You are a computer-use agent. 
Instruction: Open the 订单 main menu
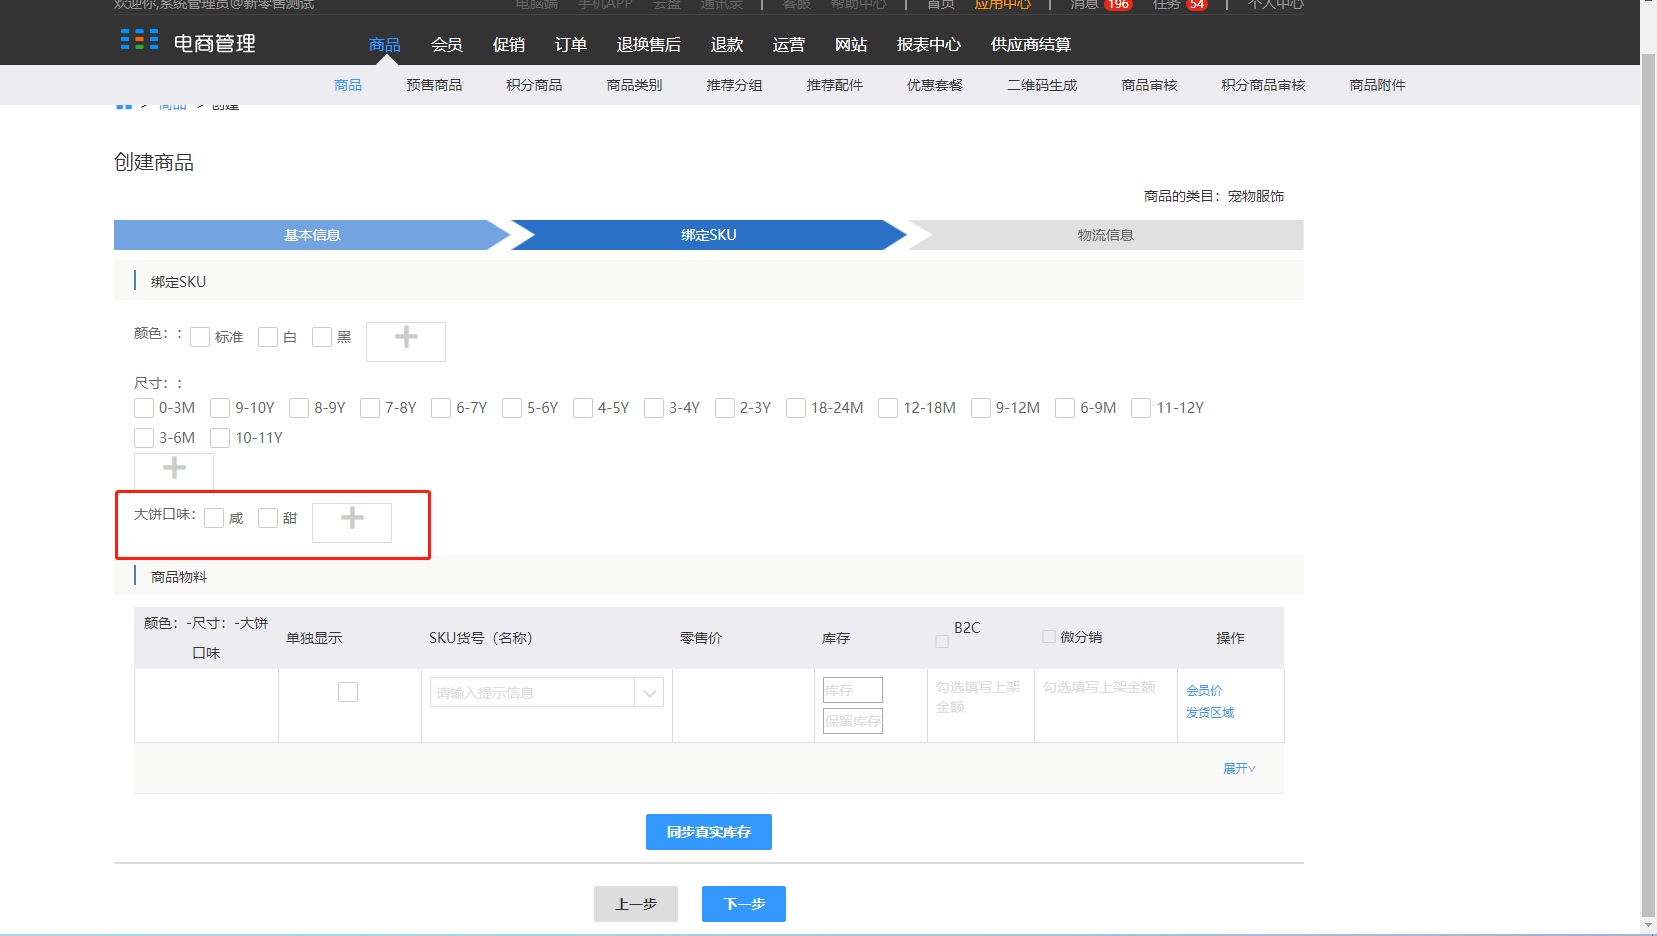[570, 44]
